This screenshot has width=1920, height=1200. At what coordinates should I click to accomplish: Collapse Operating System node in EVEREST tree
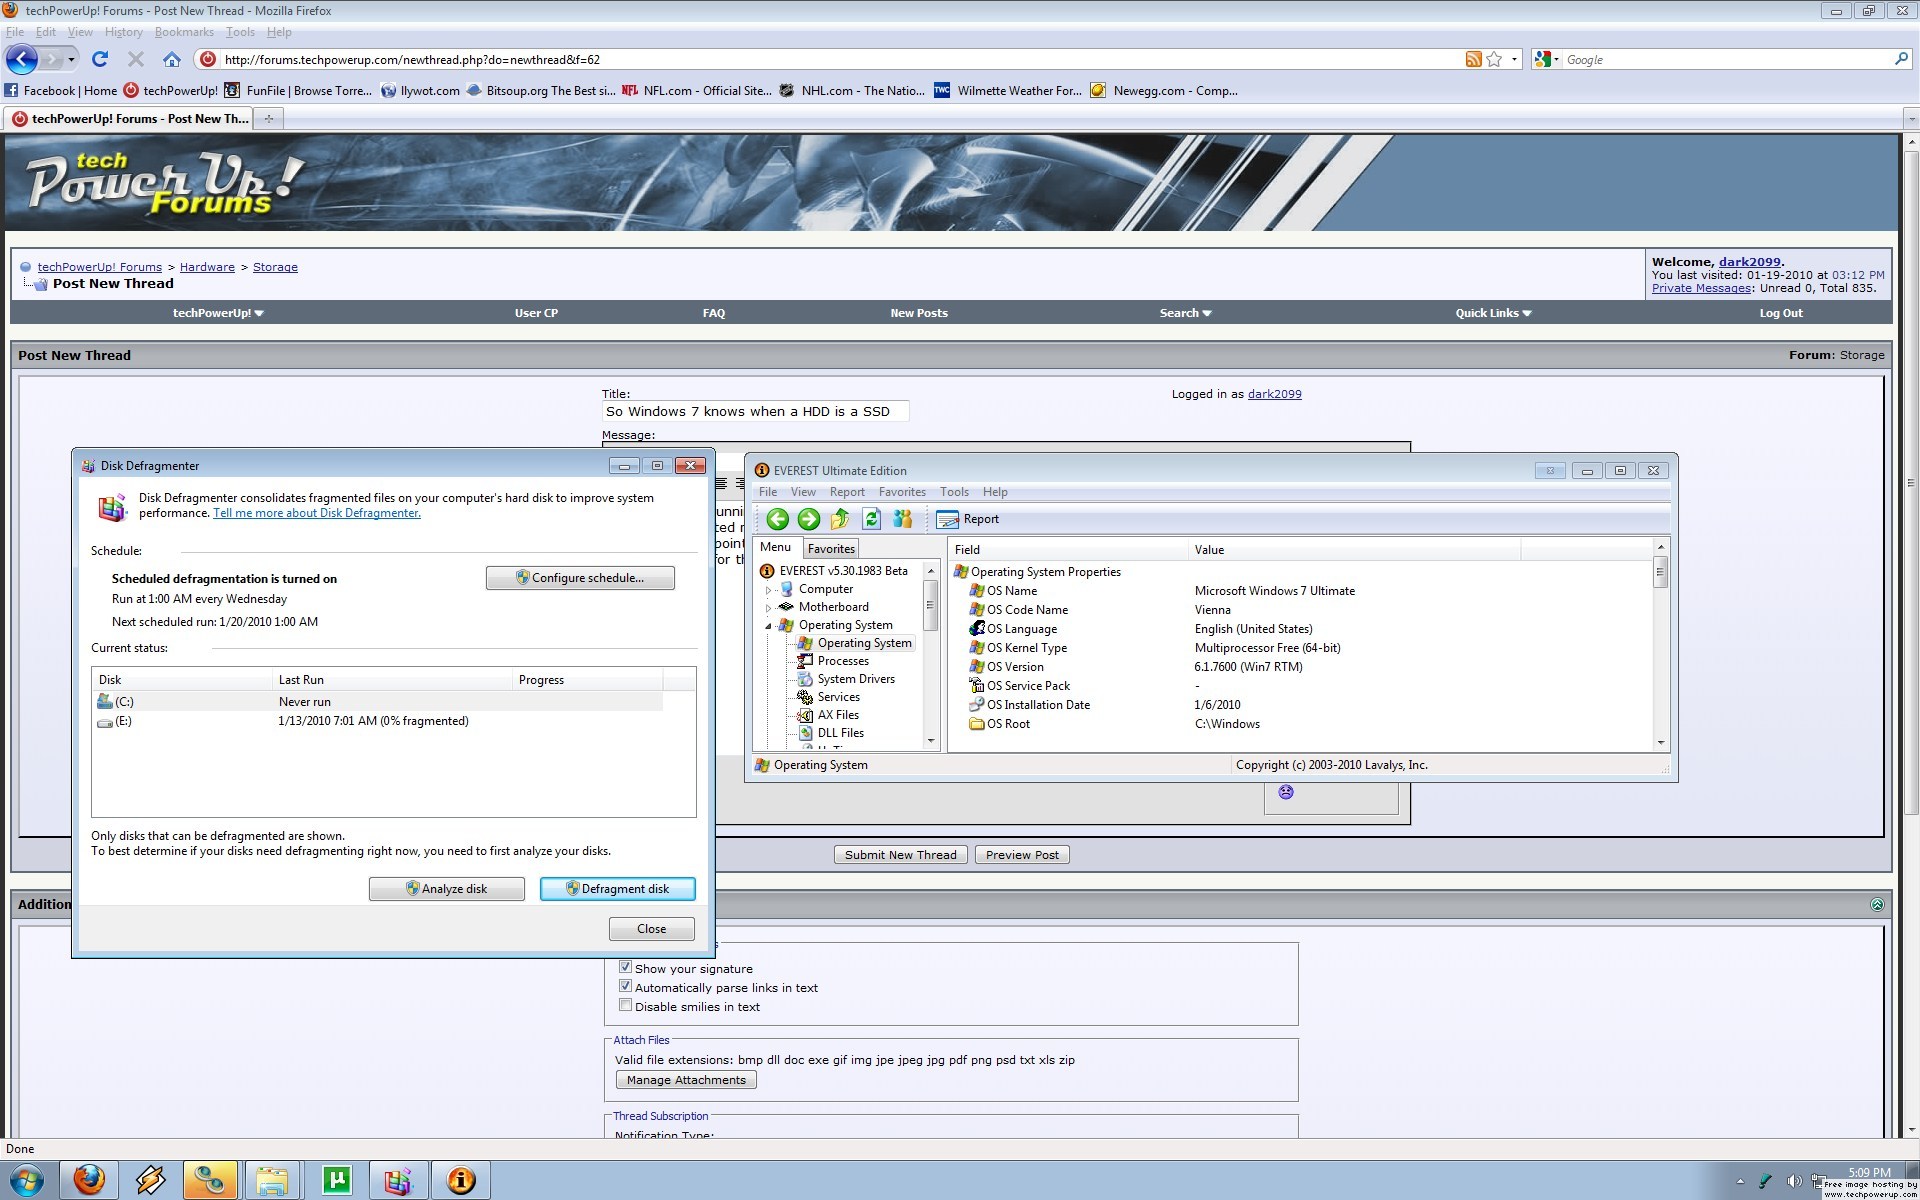[x=769, y=625]
